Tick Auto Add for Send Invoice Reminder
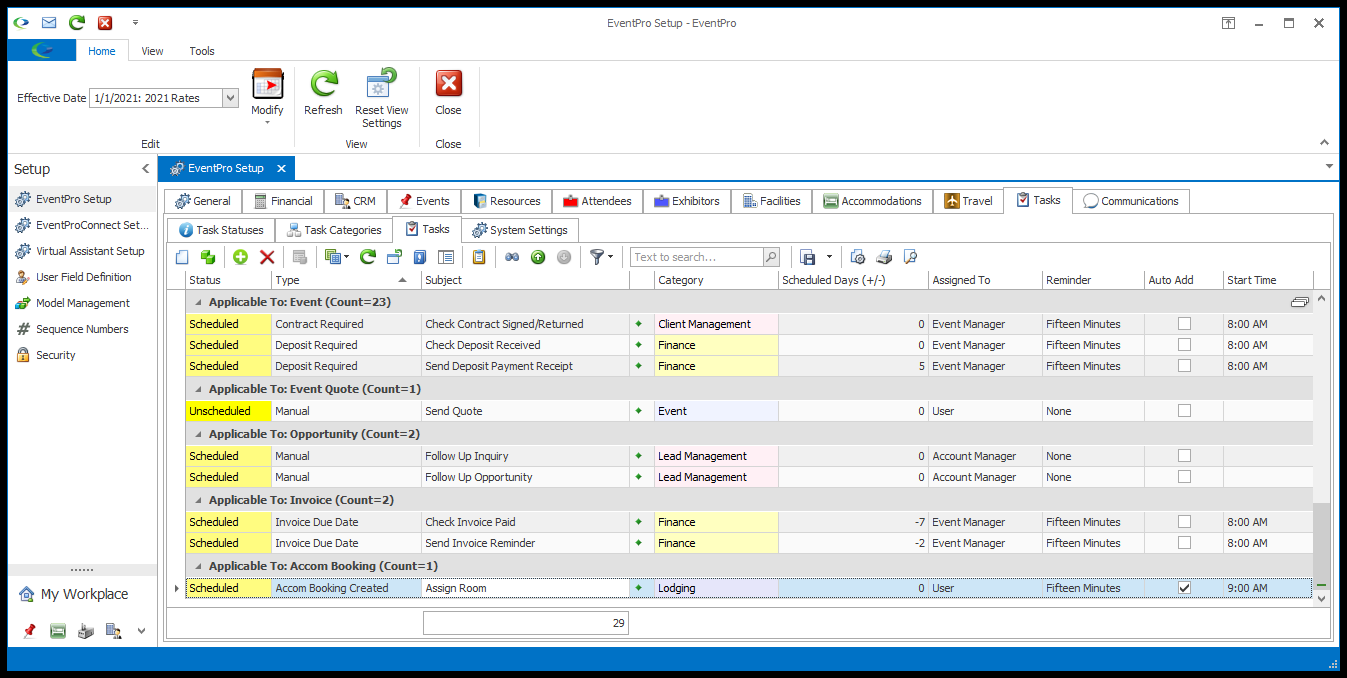 [1184, 543]
